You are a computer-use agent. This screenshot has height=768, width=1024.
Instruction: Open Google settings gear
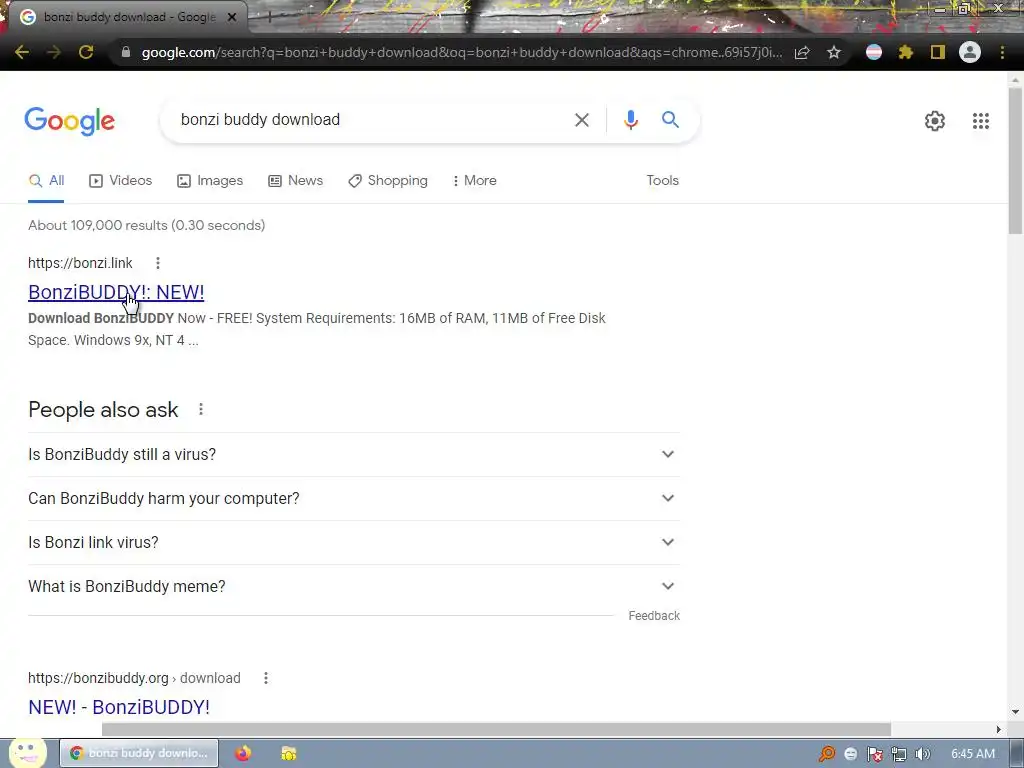tap(935, 121)
